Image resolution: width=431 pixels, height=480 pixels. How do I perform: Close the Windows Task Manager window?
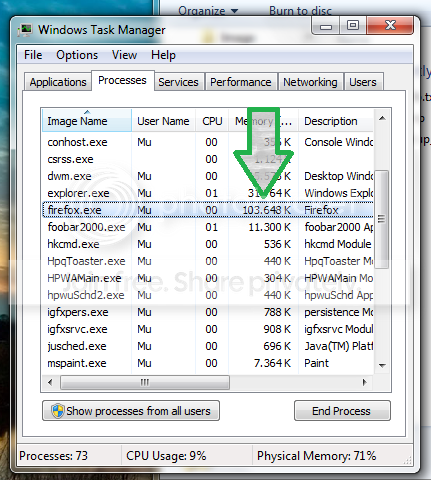(390, 25)
